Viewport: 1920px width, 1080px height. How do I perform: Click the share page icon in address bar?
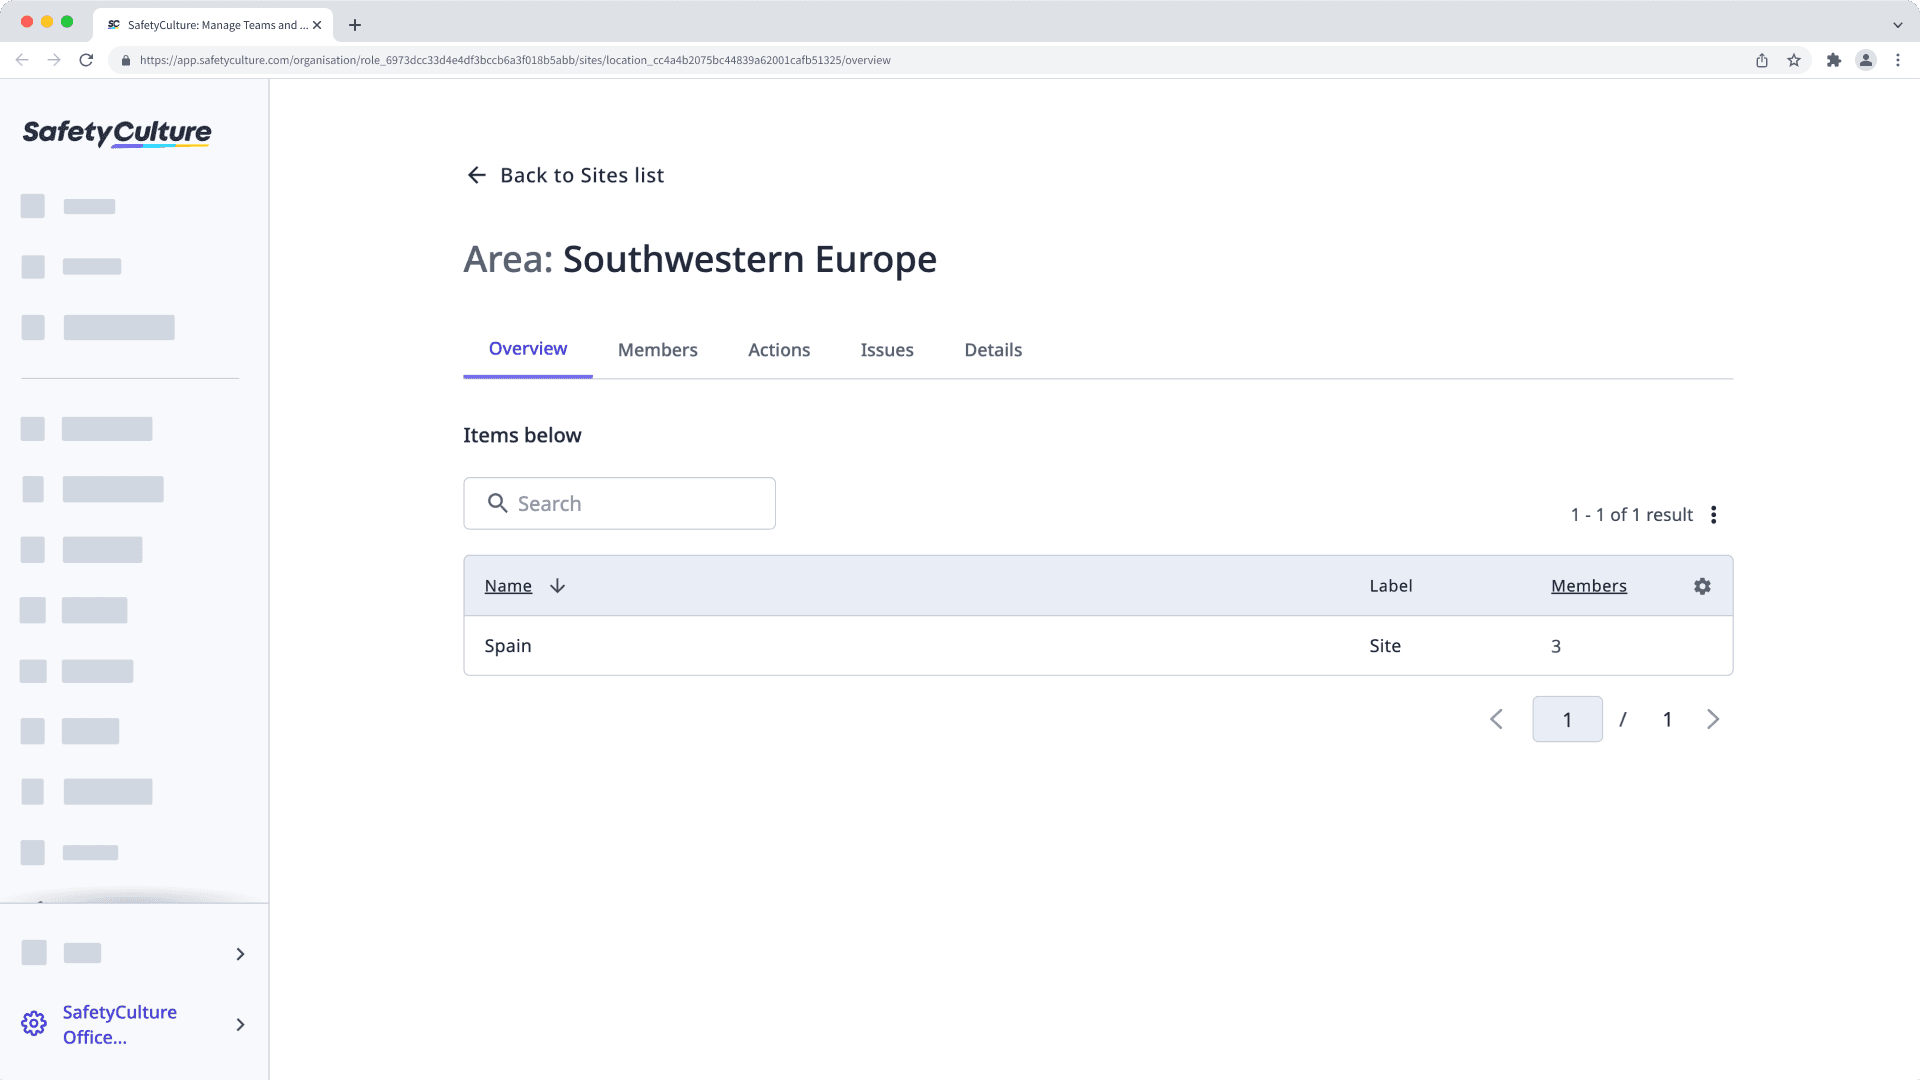1762,60
